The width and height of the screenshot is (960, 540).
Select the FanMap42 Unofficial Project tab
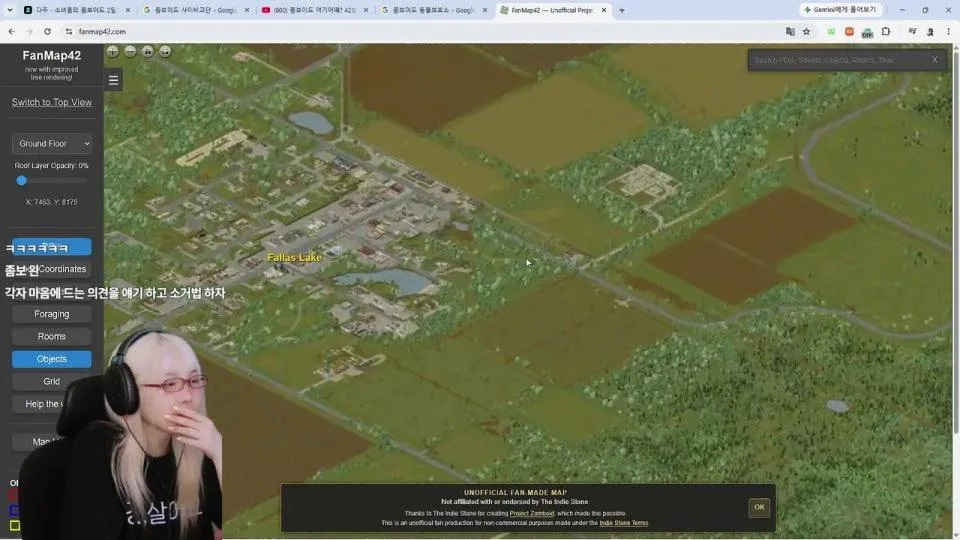tap(553, 10)
